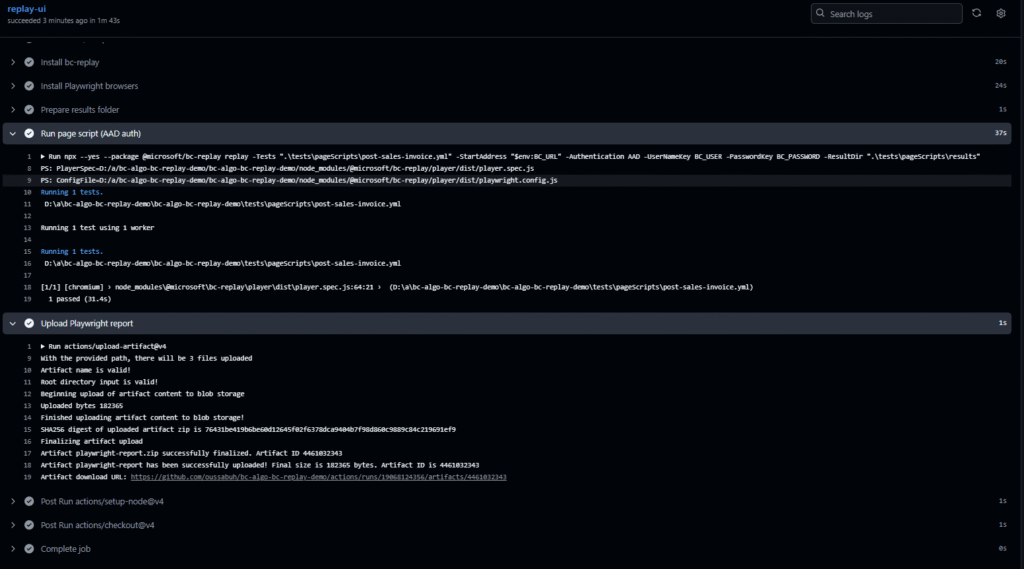Open the log settings gear icon
This screenshot has width=1024, height=569.
(1001, 13)
